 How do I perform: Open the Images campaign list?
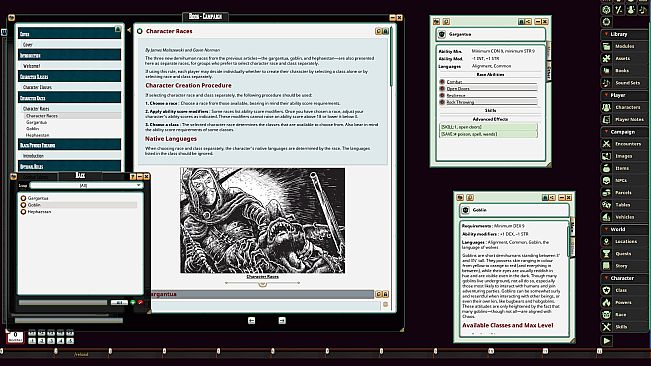point(624,156)
